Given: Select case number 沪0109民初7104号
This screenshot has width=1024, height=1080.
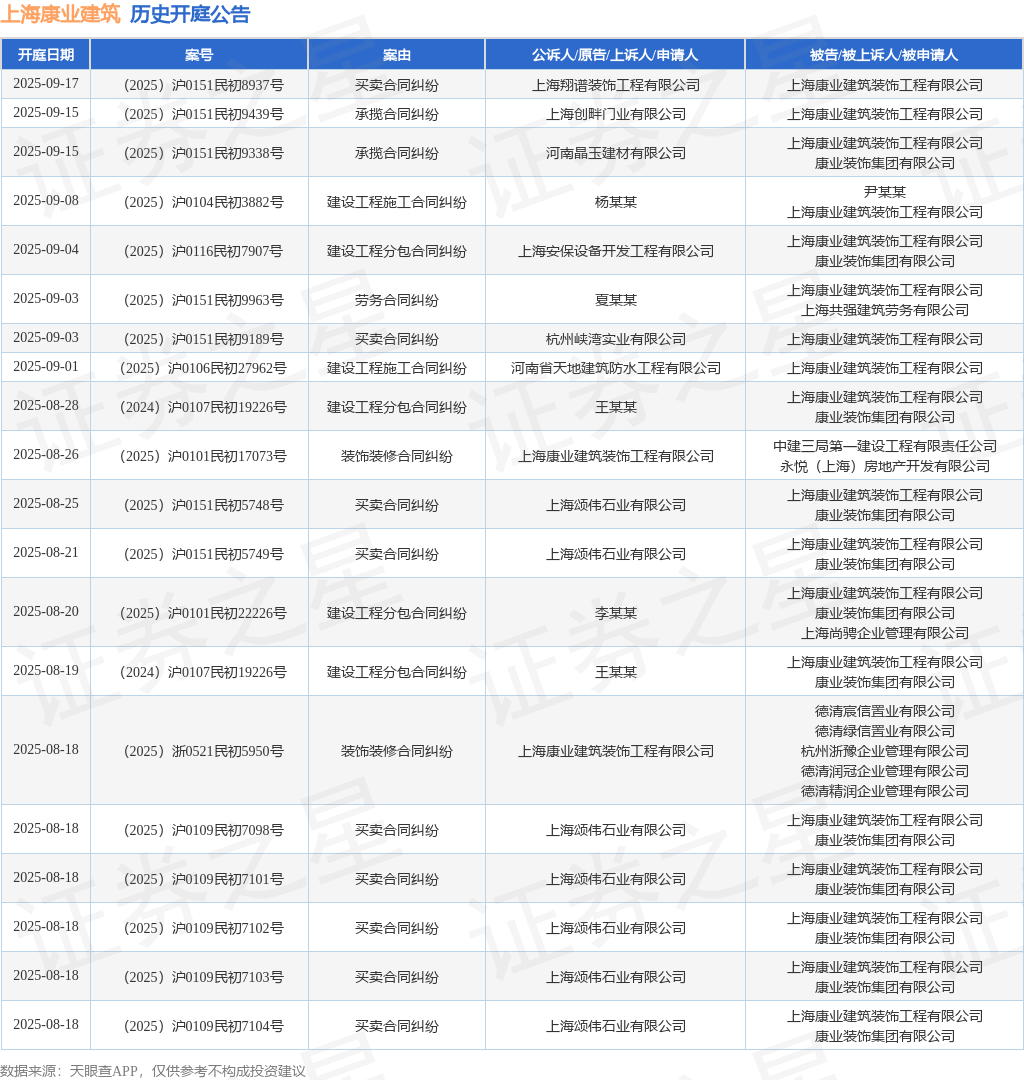Looking at the screenshot, I should pyautogui.click(x=204, y=1026).
